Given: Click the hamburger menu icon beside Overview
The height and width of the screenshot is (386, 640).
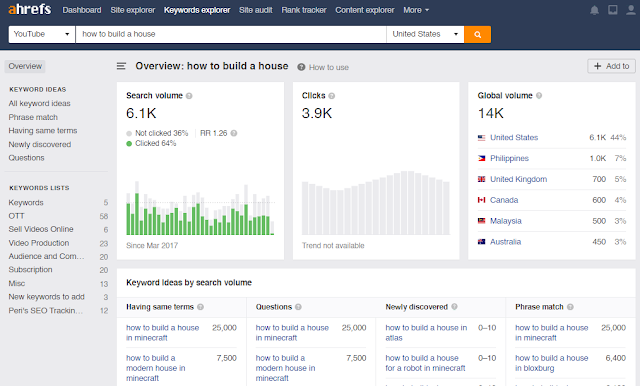Looking at the screenshot, I should coord(121,66).
